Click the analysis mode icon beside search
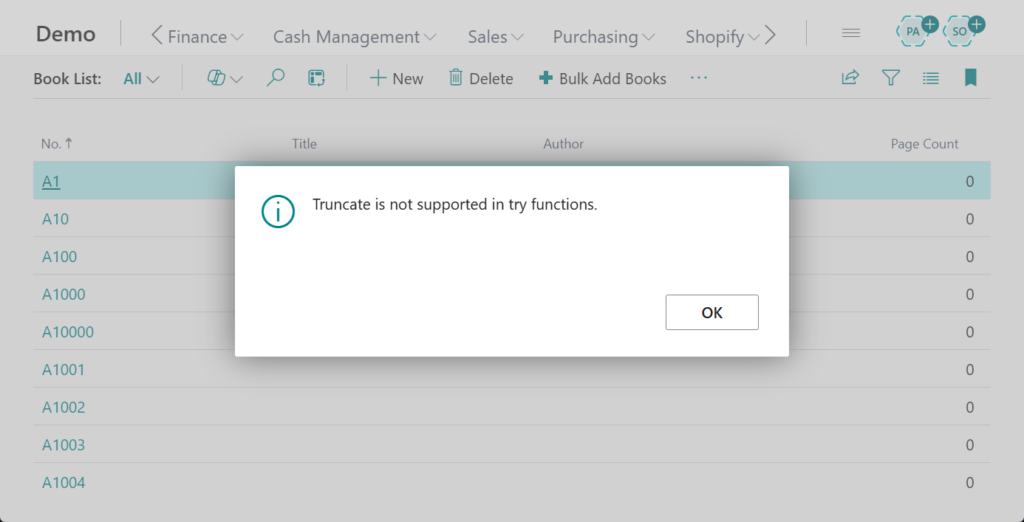1024x522 pixels. (317, 78)
